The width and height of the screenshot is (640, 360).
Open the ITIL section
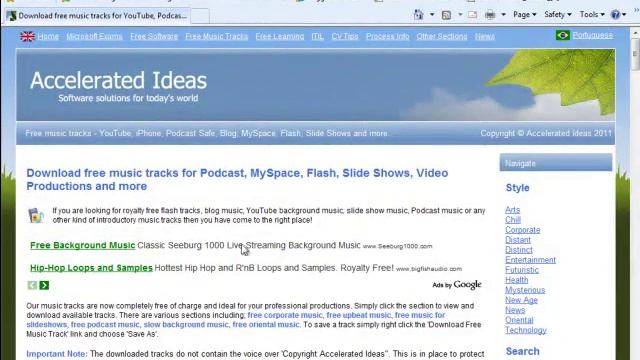(x=318, y=36)
